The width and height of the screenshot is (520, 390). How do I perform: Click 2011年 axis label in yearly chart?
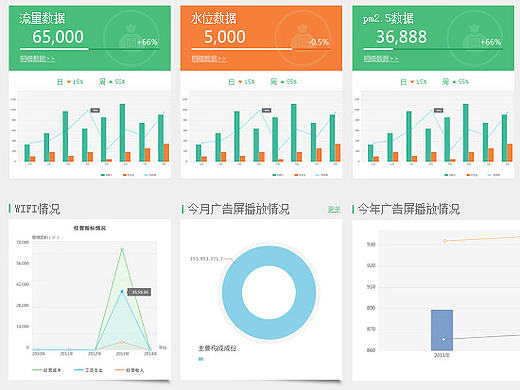pos(442,355)
